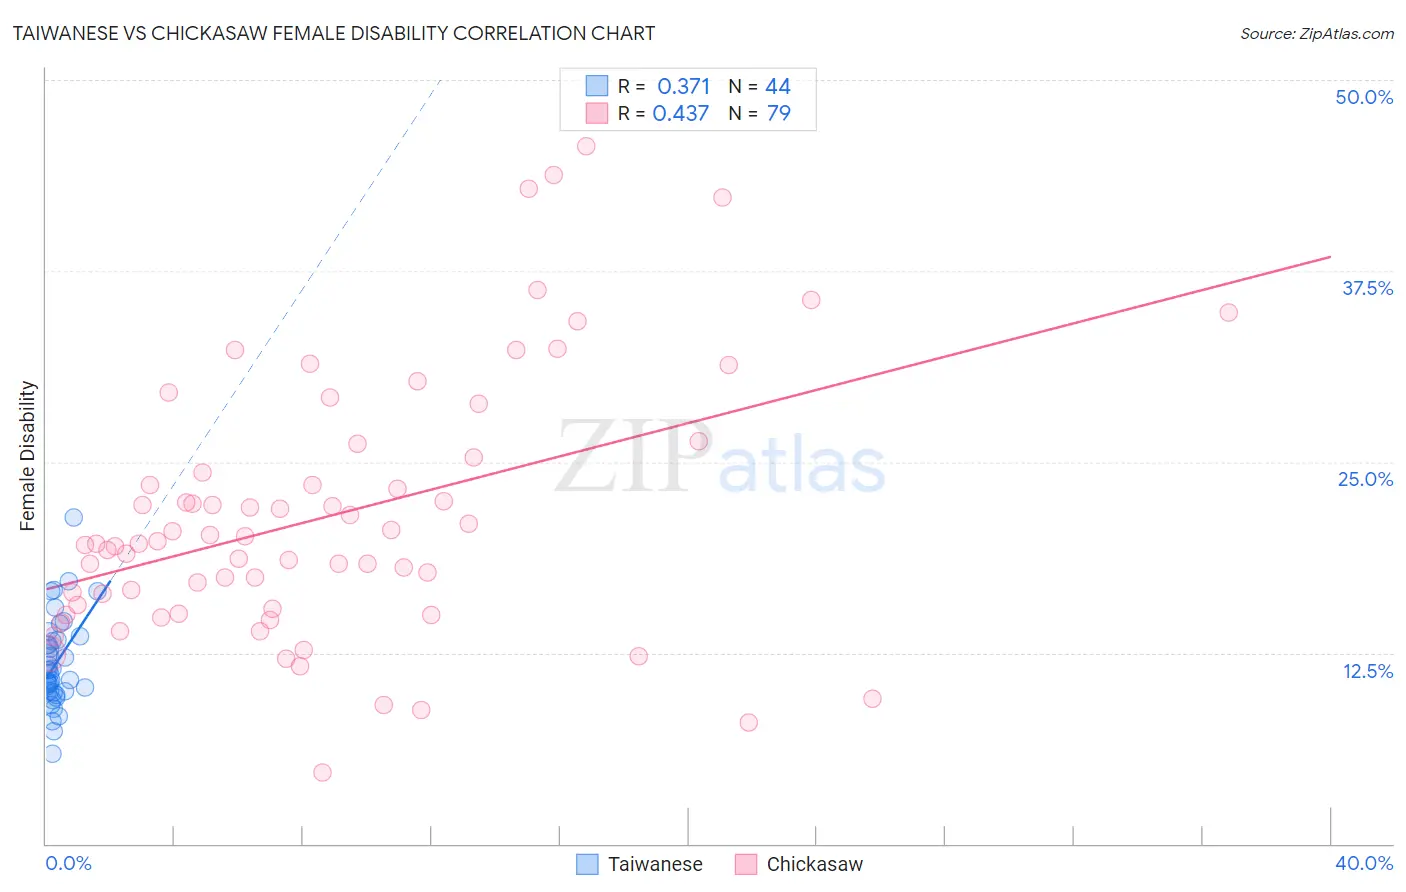Click the chart title text
1406x892 pixels.
coord(334,33)
